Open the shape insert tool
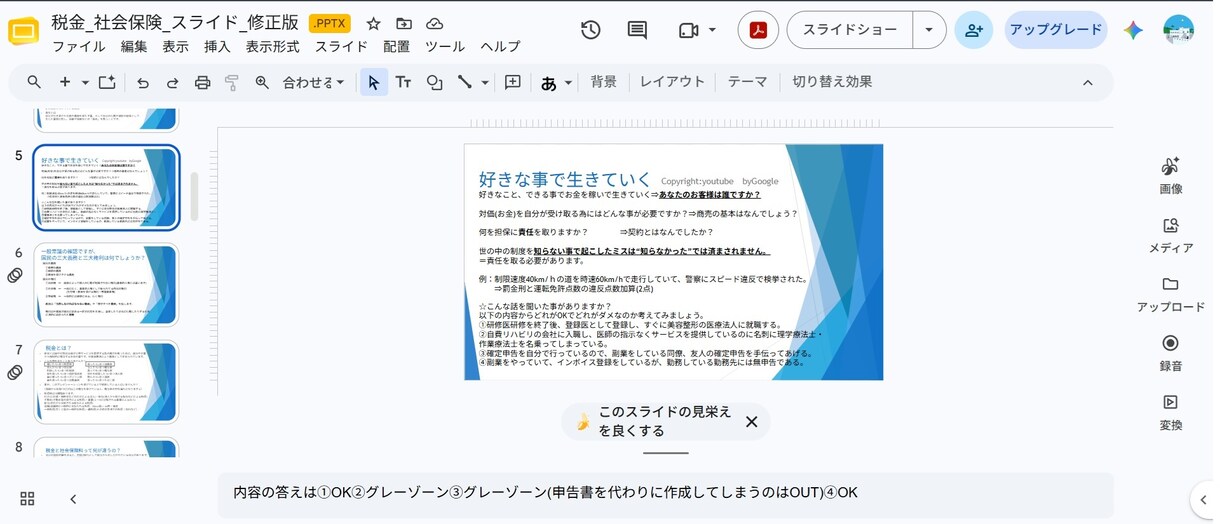Image resolution: width=1220 pixels, height=524 pixels. [435, 82]
